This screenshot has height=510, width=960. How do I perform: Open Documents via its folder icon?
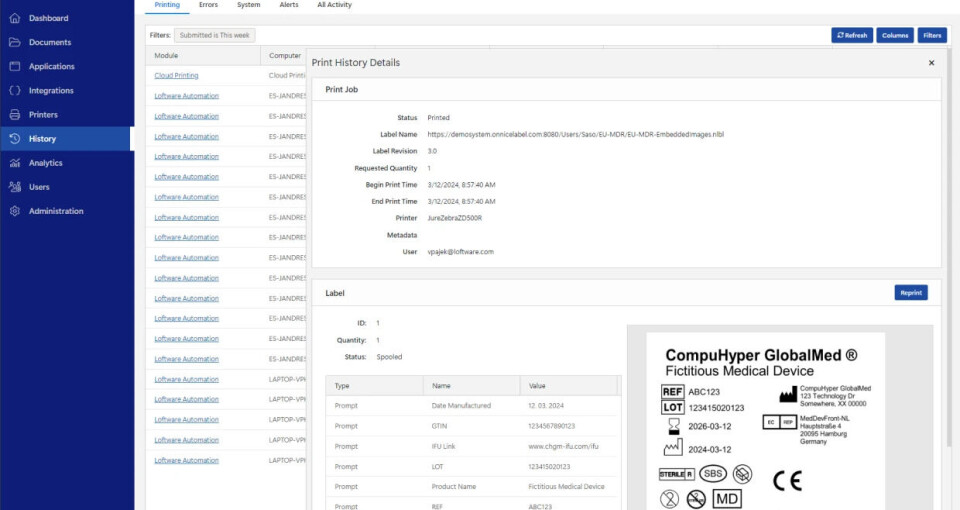14,42
